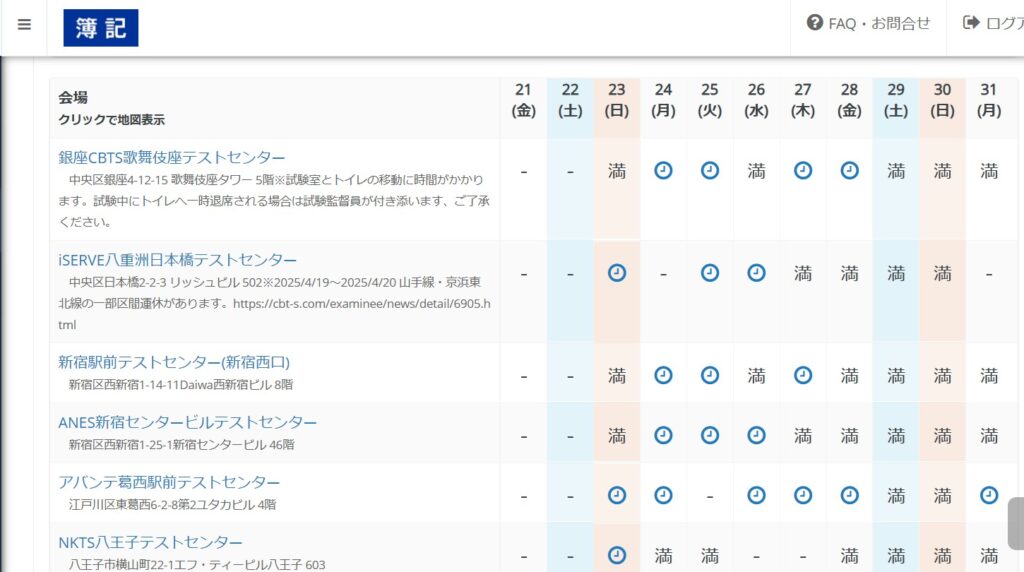
Task: Select 26(水) clock slot for iSERVE八重洲日本橋
Action: pyautogui.click(x=756, y=273)
